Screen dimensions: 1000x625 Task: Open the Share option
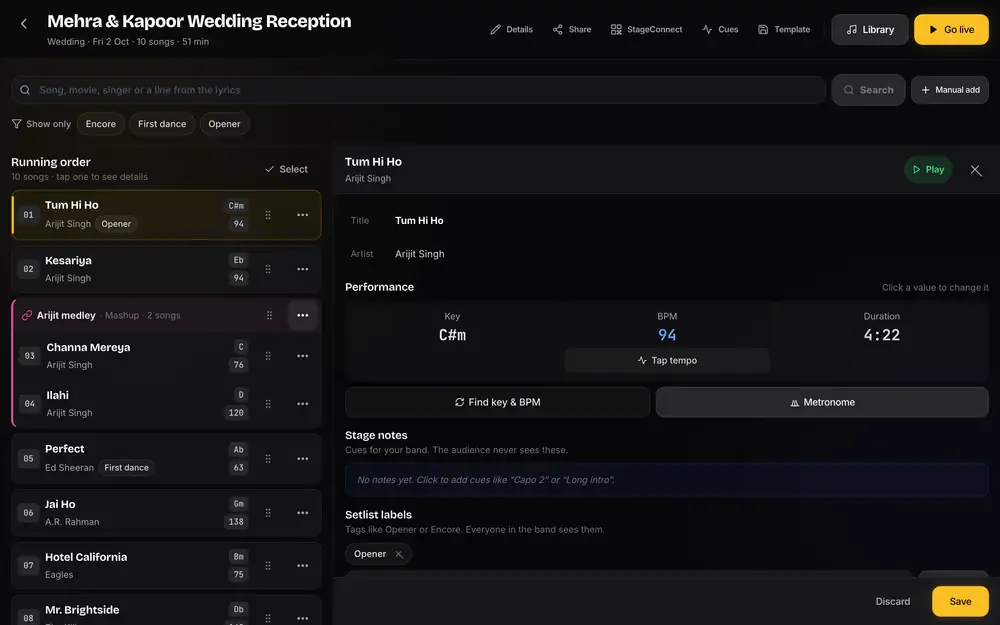click(x=572, y=29)
